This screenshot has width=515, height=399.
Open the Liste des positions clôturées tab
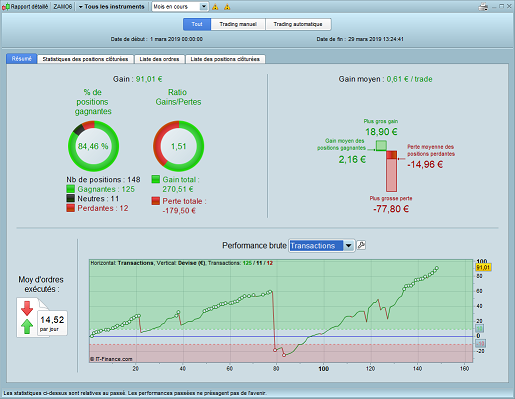(x=225, y=59)
